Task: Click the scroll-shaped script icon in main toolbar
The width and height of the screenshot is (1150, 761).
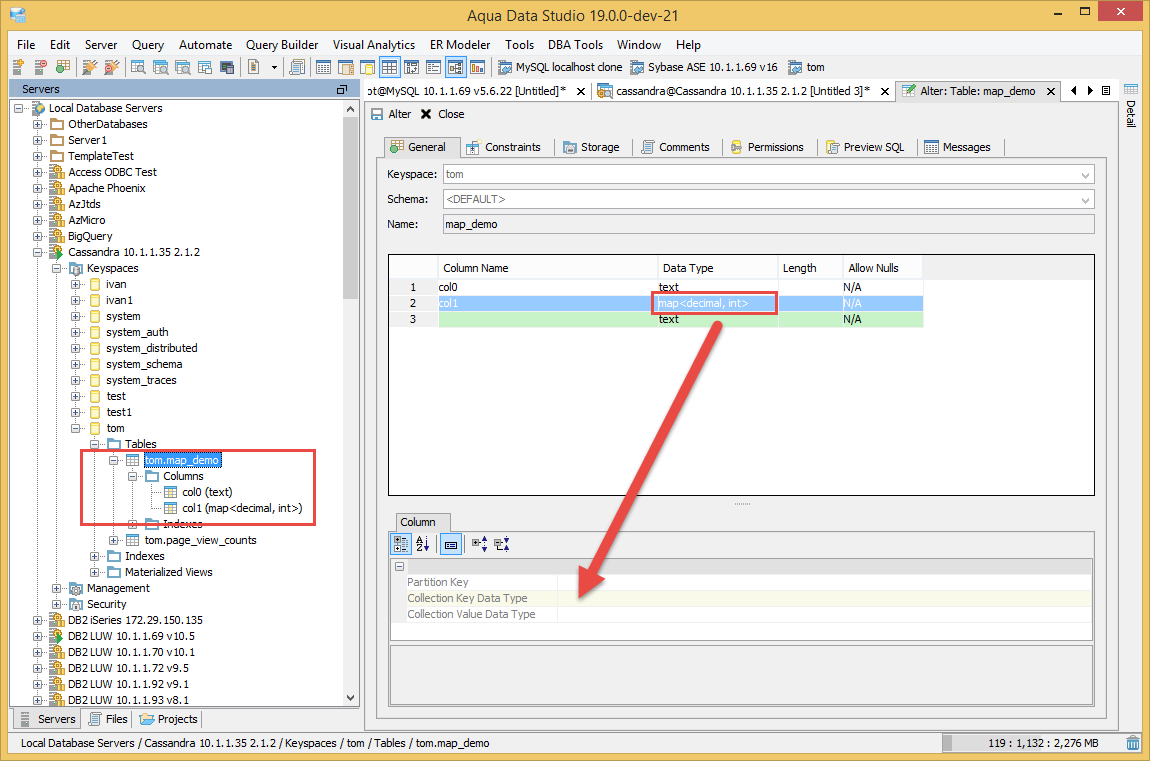Action: (297, 67)
